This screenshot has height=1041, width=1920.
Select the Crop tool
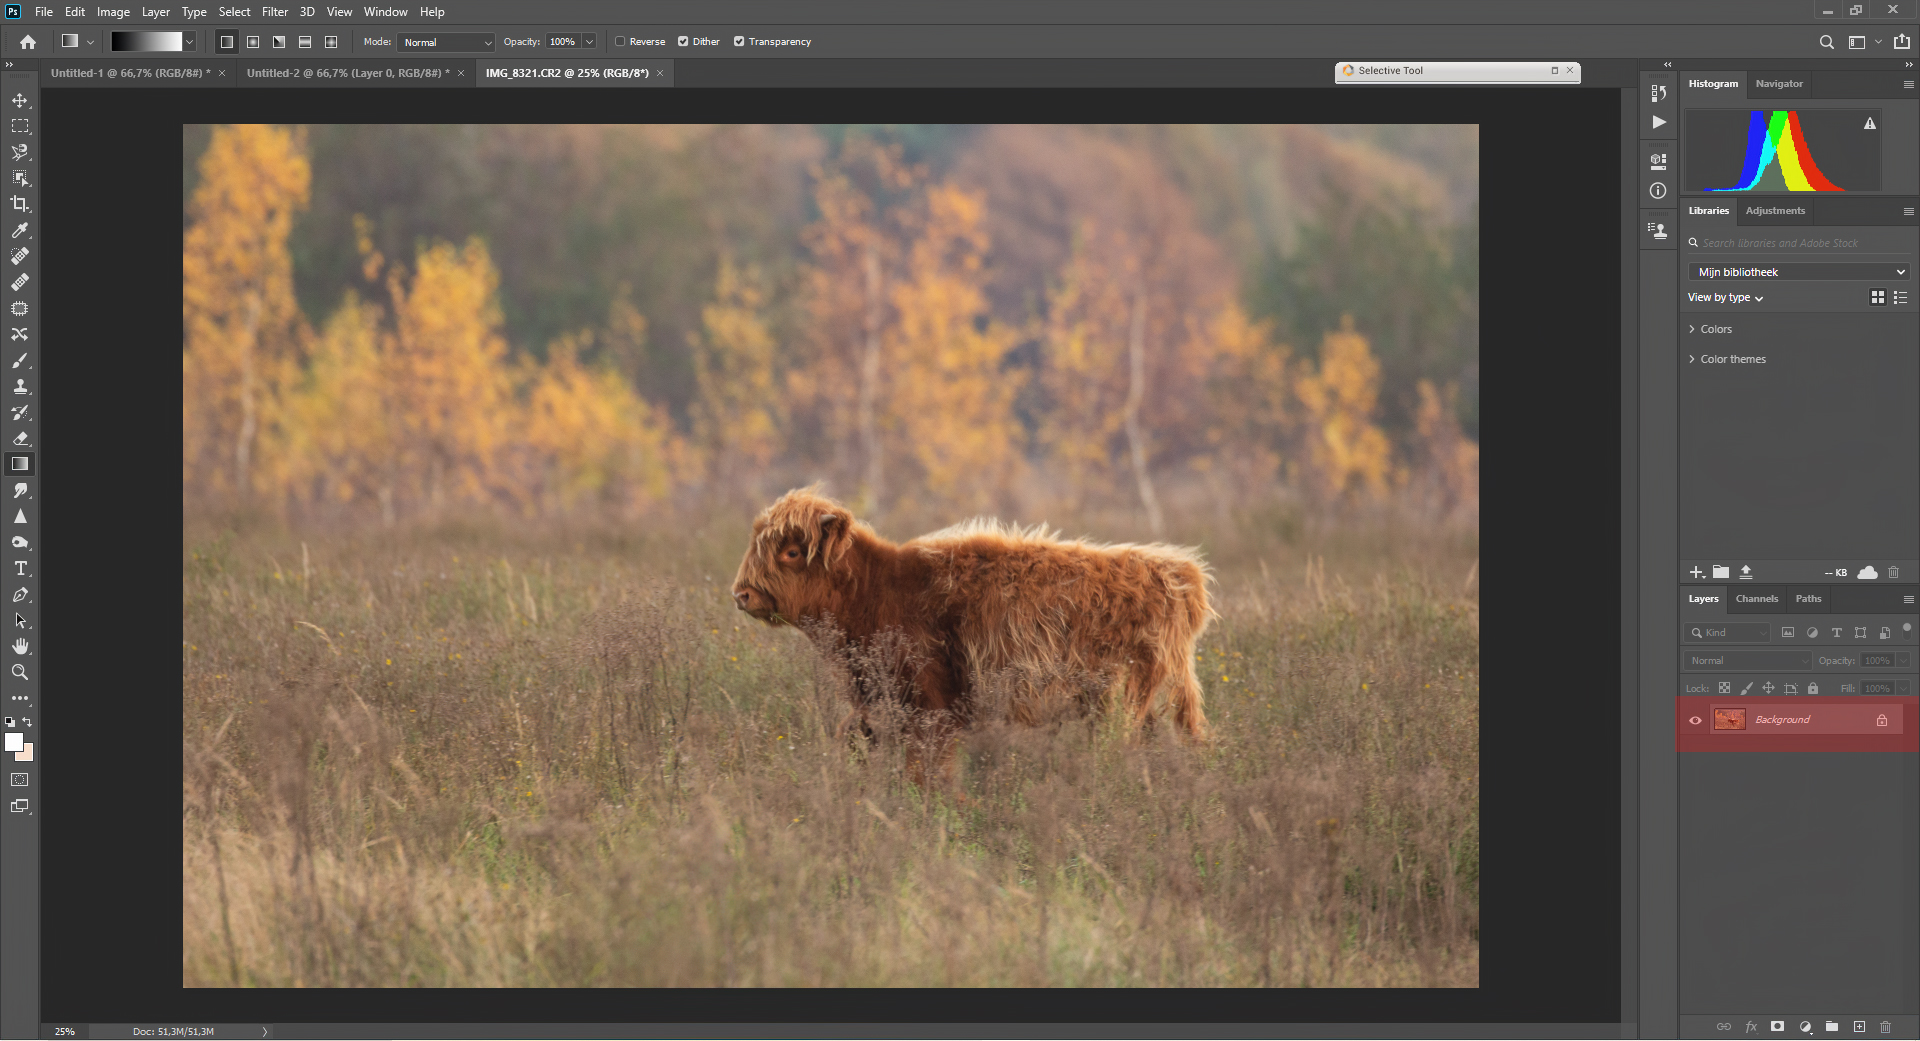coord(20,204)
